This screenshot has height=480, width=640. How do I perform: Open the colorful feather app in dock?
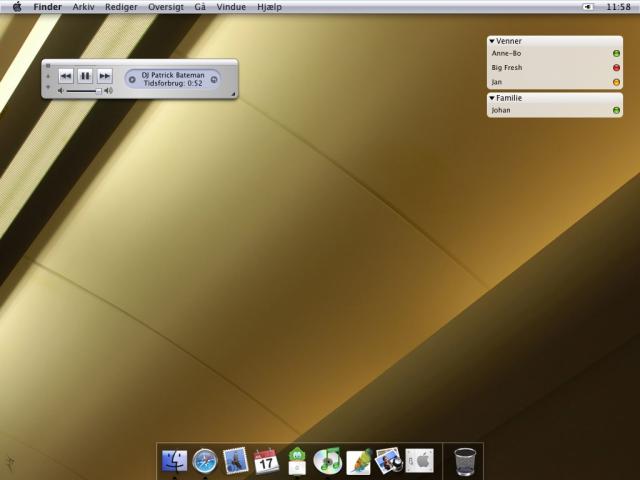[x=359, y=462]
